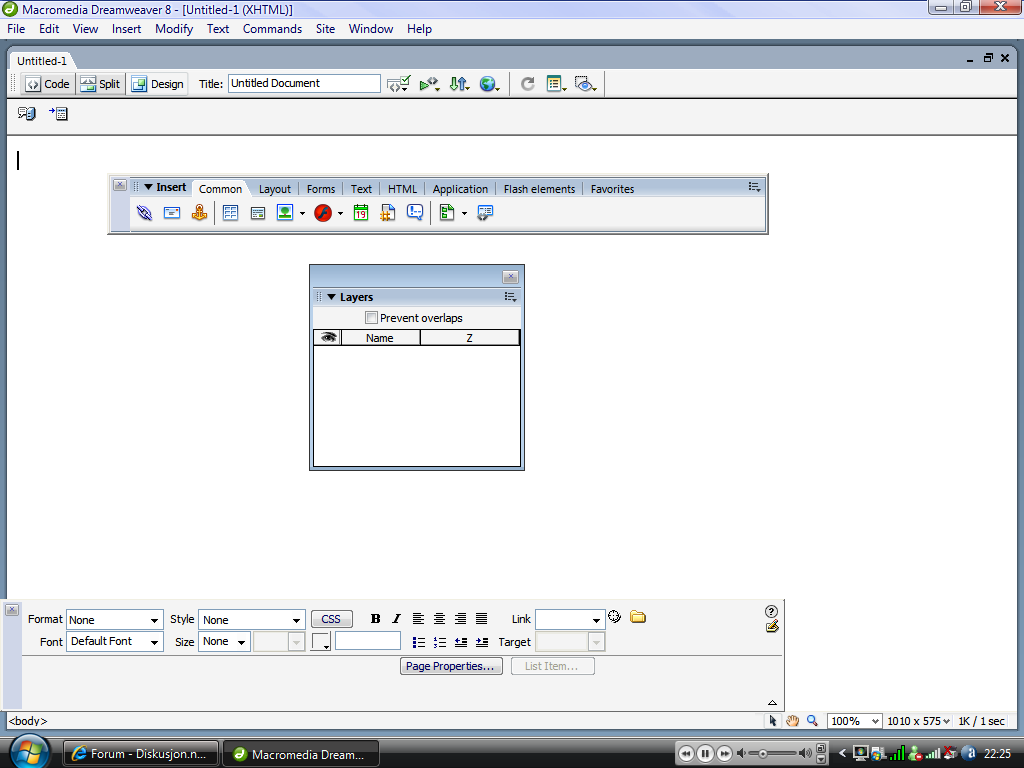Screen dimensions: 1024x768
Task: Collapse the Property inspector expander arrow
Action: tap(773, 703)
